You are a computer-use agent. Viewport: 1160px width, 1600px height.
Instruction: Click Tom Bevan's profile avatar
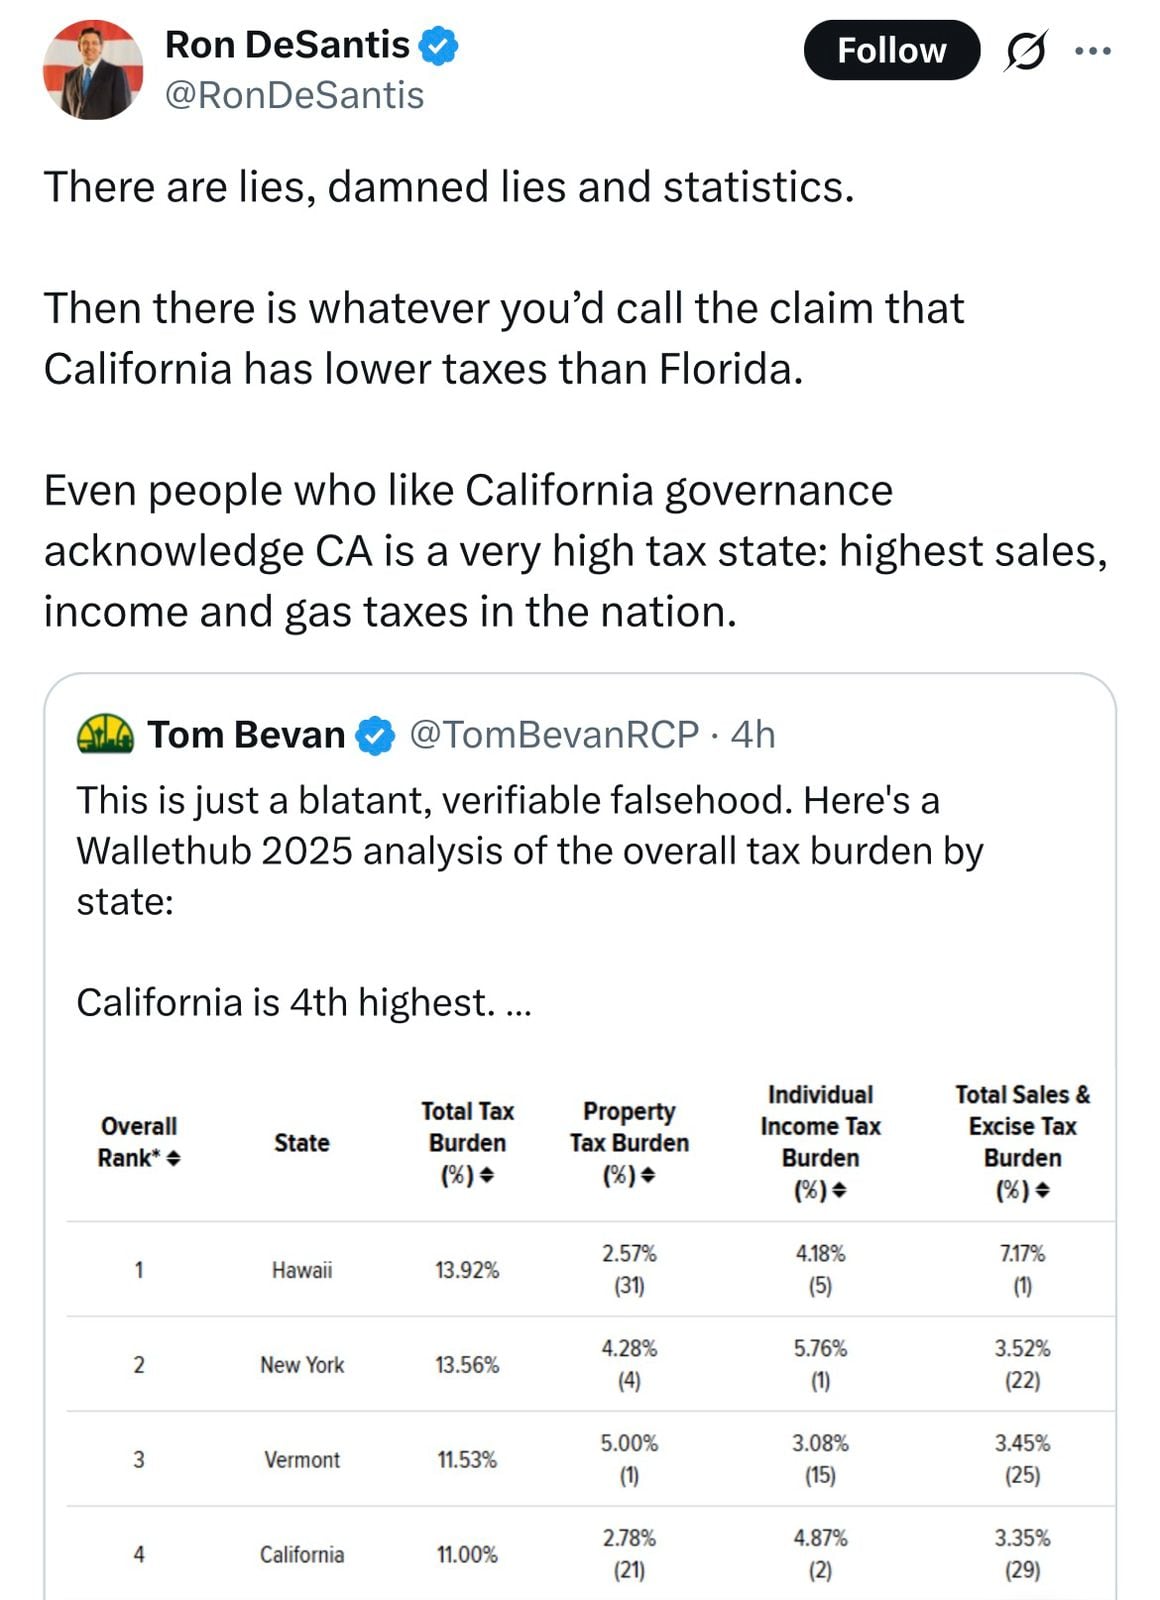pos(103,735)
